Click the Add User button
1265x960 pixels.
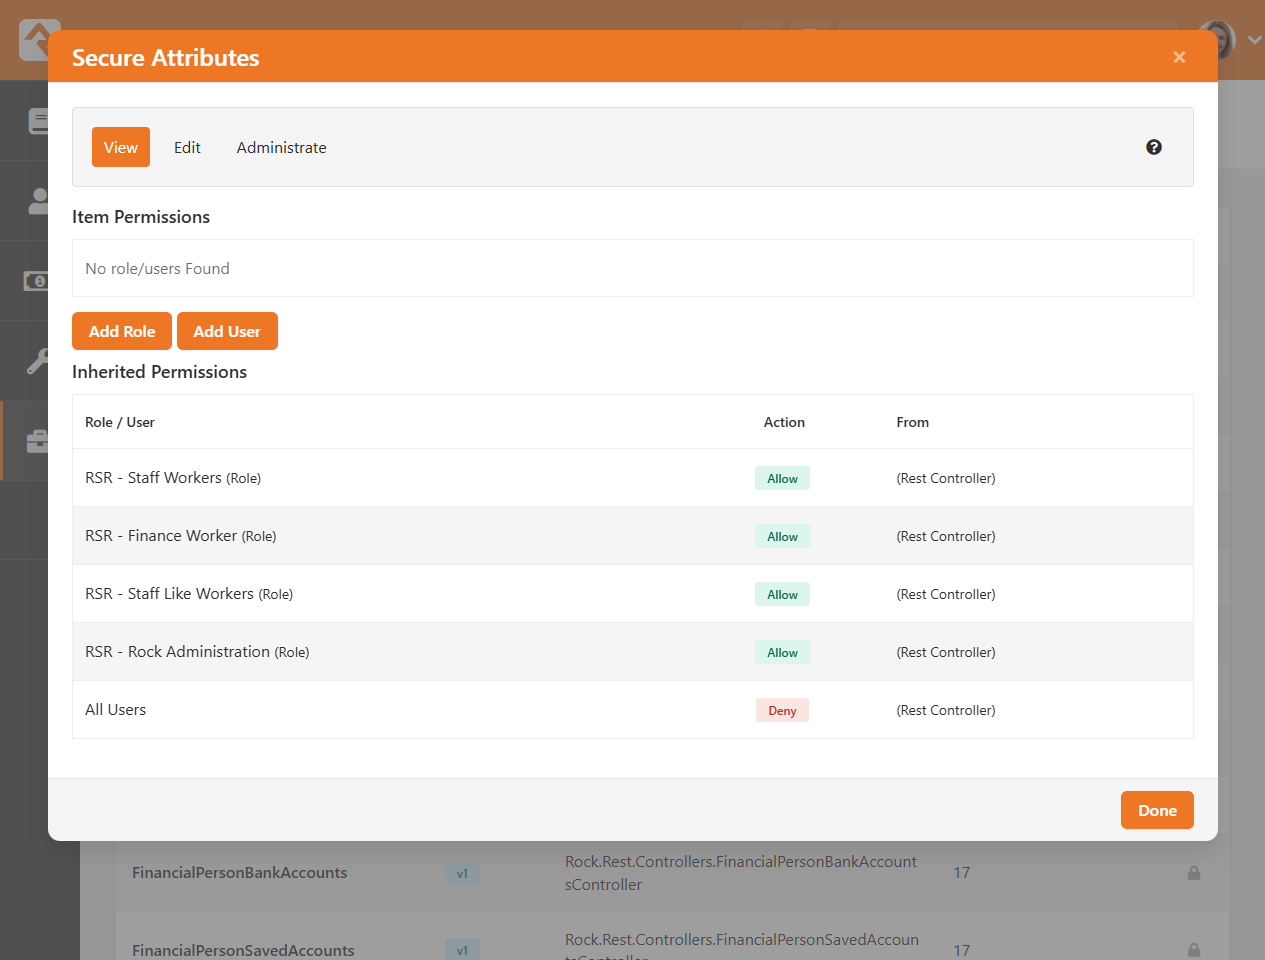(x=227, y=331)
